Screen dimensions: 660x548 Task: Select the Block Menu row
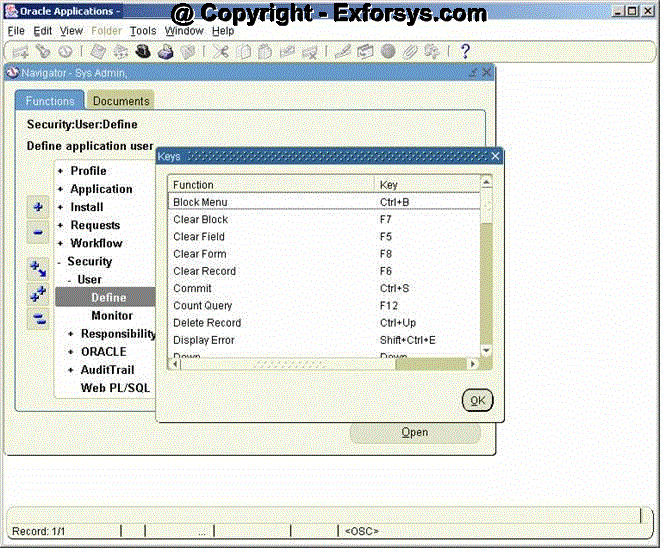pos(270,202)
